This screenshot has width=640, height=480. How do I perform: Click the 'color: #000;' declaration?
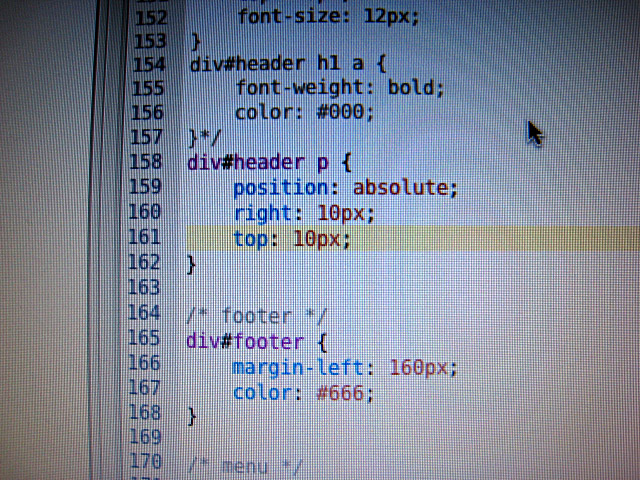tap(304, 112)
